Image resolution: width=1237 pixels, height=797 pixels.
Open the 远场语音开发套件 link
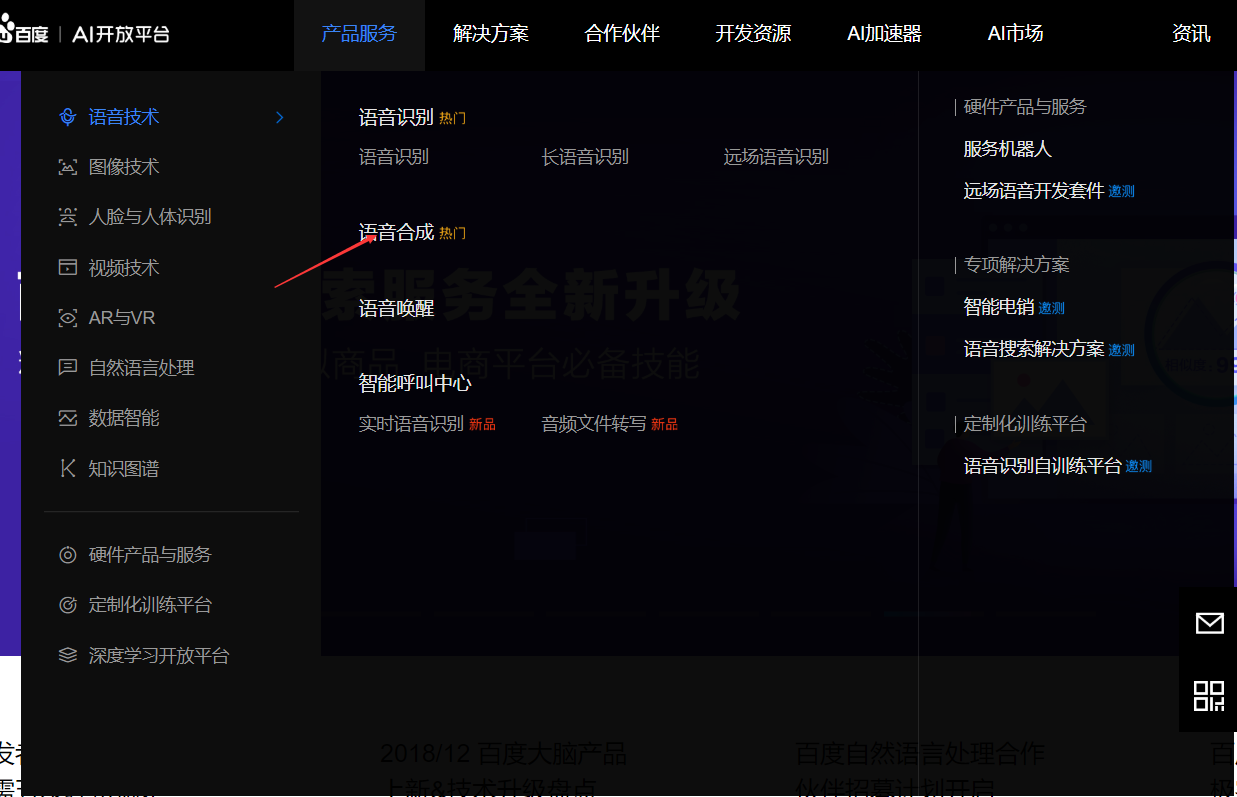coord(1034,191)
